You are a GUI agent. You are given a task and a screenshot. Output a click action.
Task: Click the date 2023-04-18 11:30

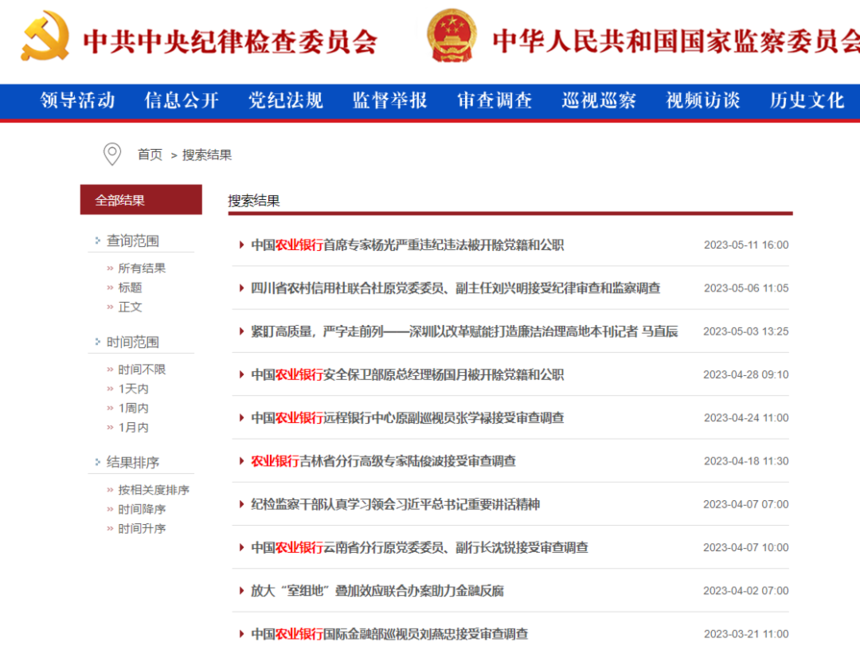(x=746, y=461)
